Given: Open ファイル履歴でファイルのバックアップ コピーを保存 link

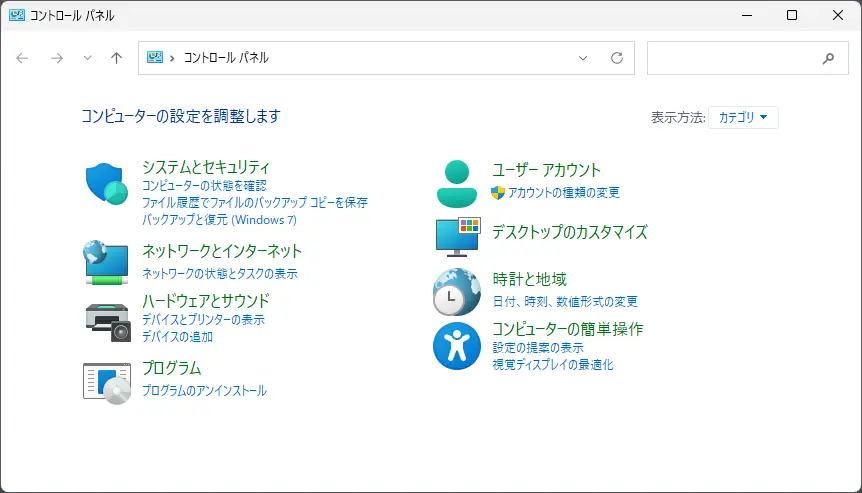Looking at the screenshot, I should pyautogui.click(x=255, y=202).
